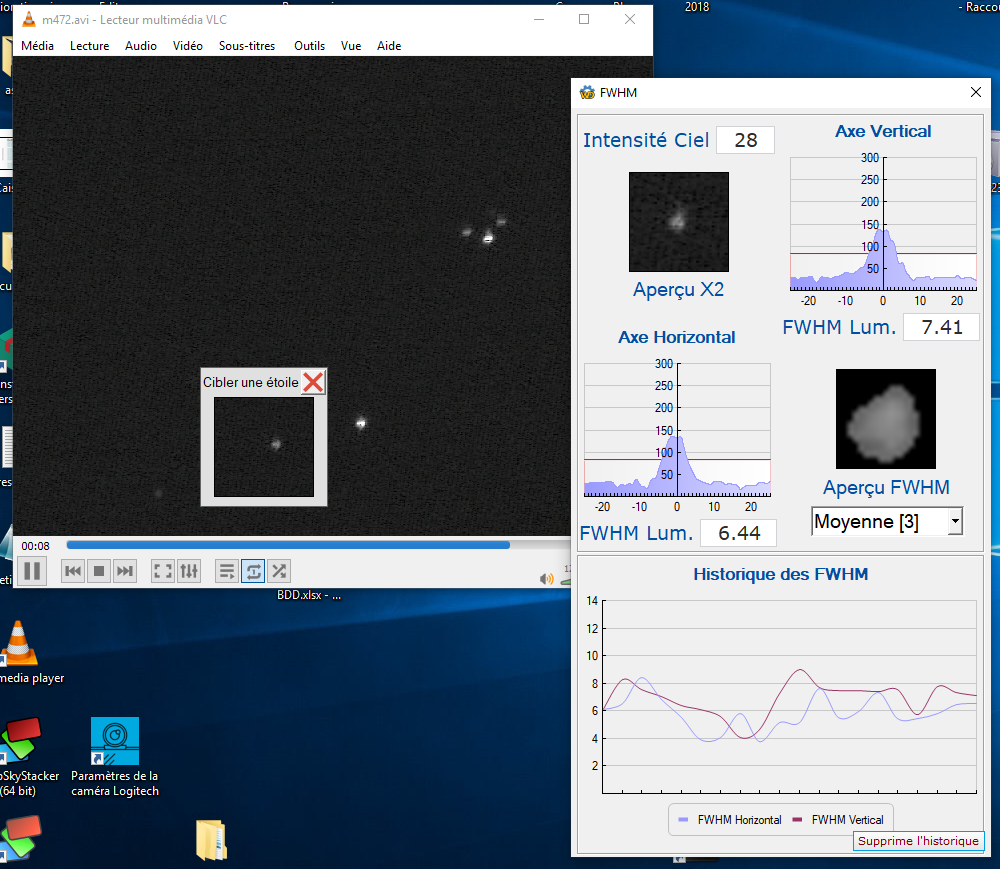Viewport: 1000px width, 869px height.
Task: Open the Média menu
Action: (x=38, y=46)
